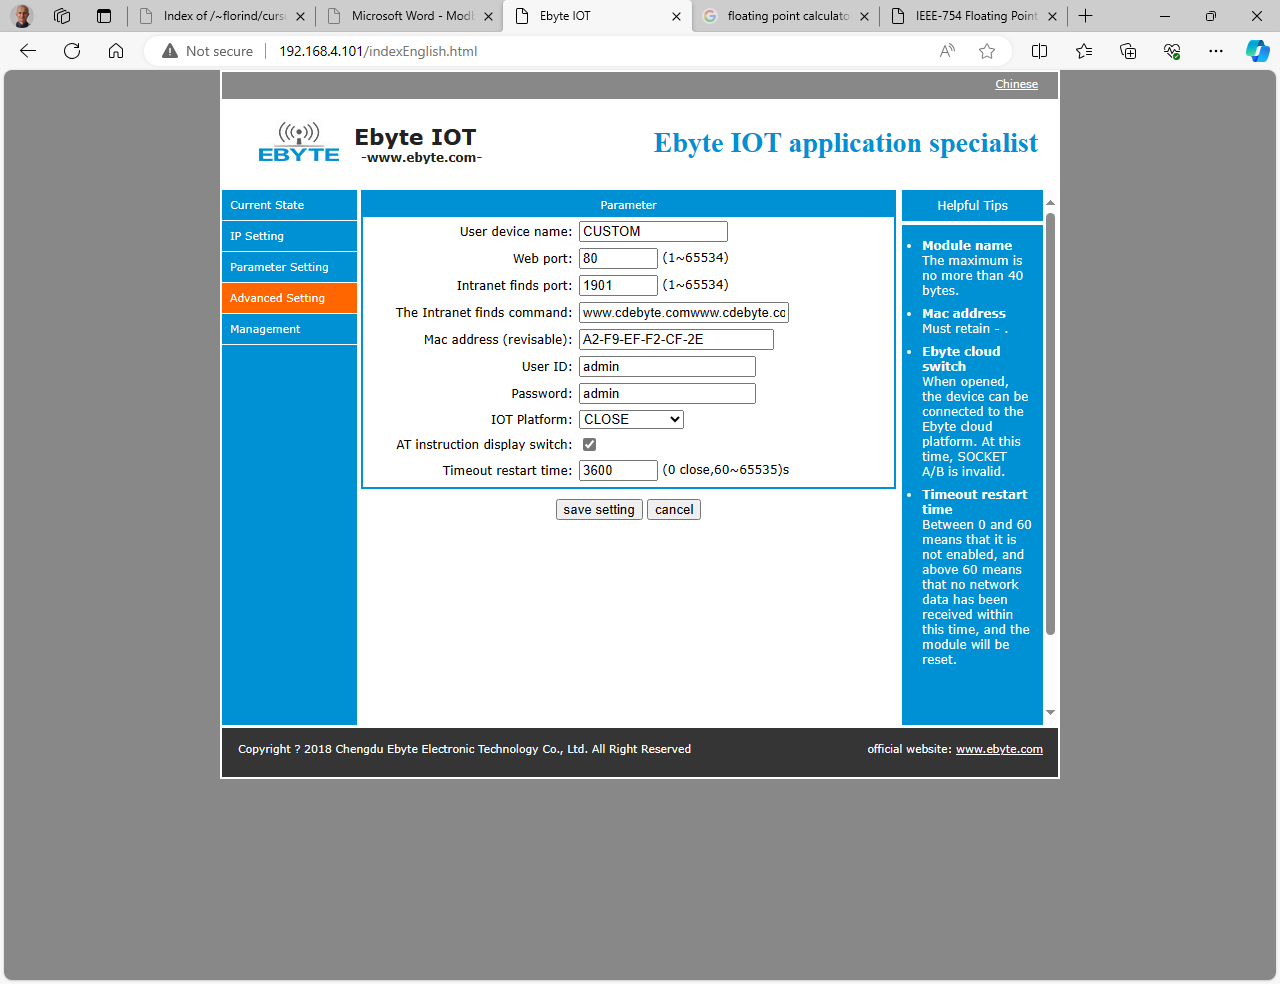Toggle the AT instruction display switch checkbox

tap(589, 445)
